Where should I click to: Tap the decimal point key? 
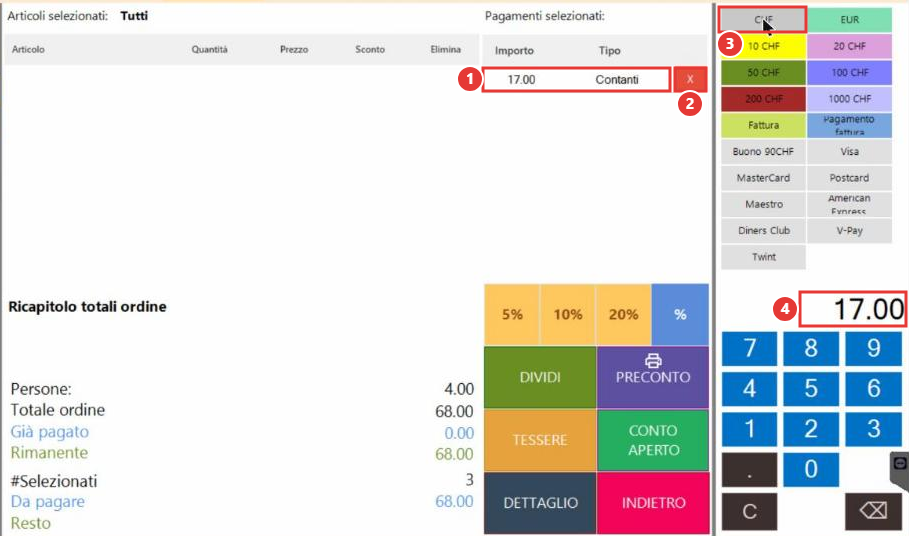click(750, 469)
